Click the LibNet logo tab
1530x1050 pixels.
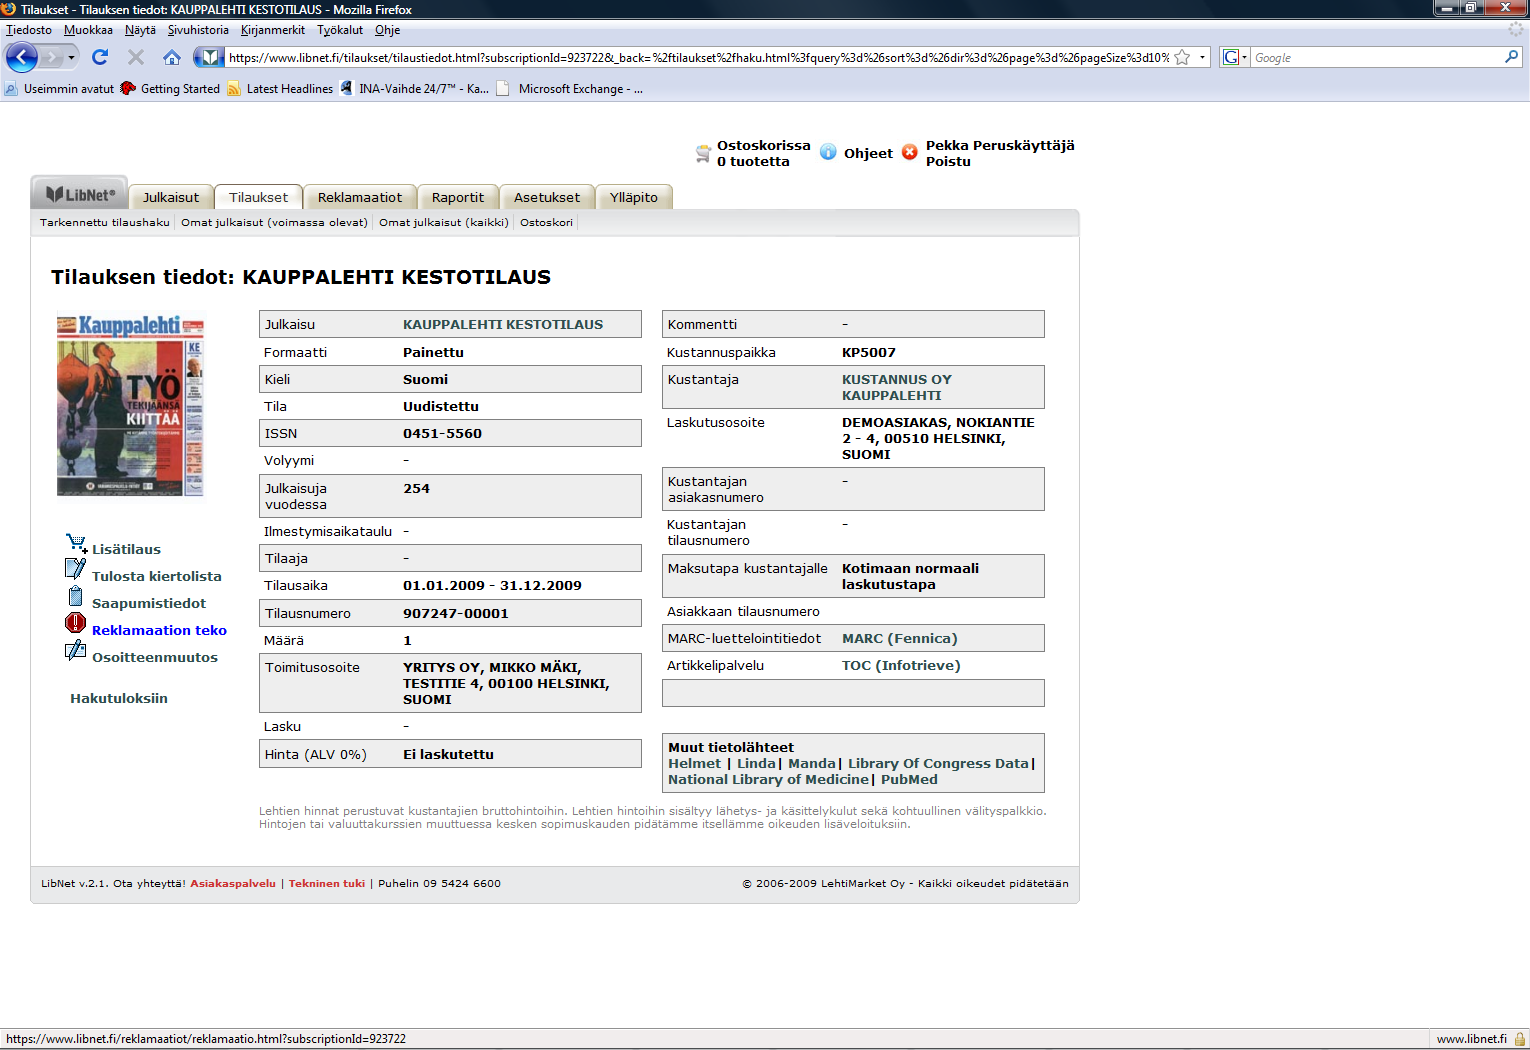tap(81, 195)
